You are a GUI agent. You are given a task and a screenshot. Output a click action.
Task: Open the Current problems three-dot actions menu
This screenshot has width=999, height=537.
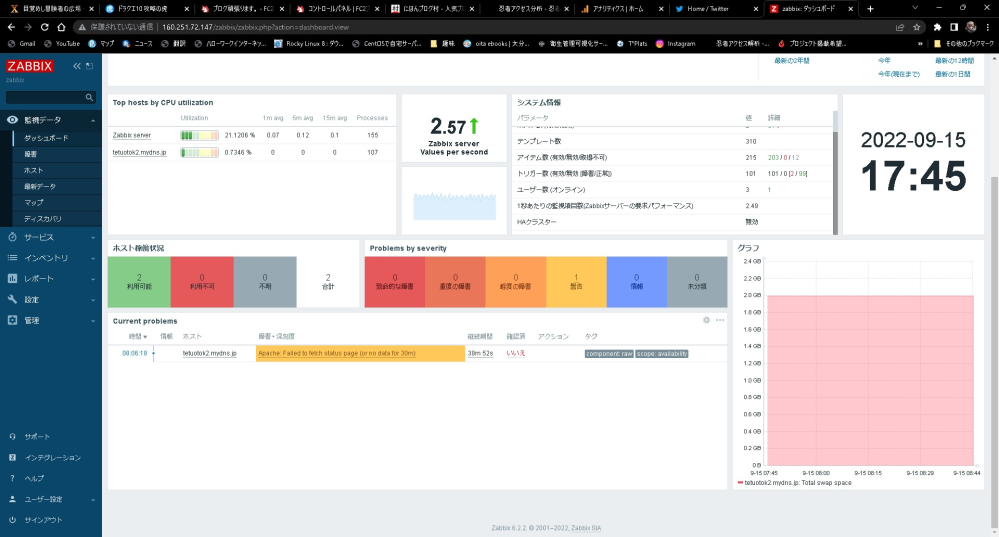click(719, 320)
